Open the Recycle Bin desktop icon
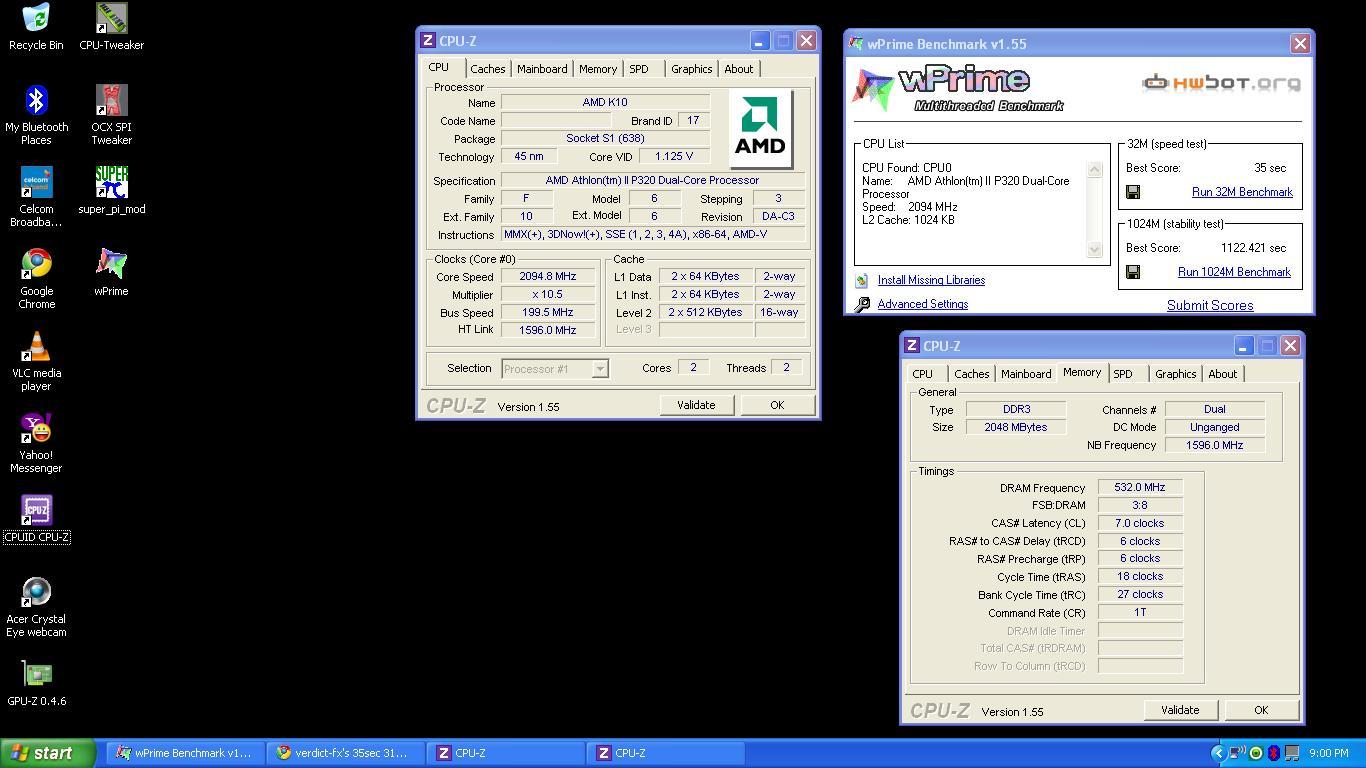The image size is (1366, 768). 36,27
